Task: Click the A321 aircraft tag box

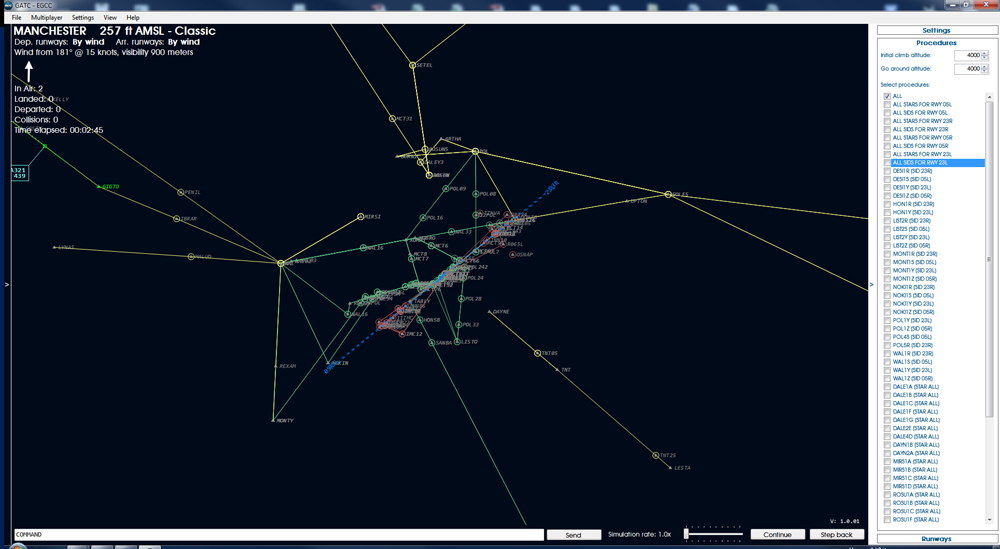Action: (19, 173)
